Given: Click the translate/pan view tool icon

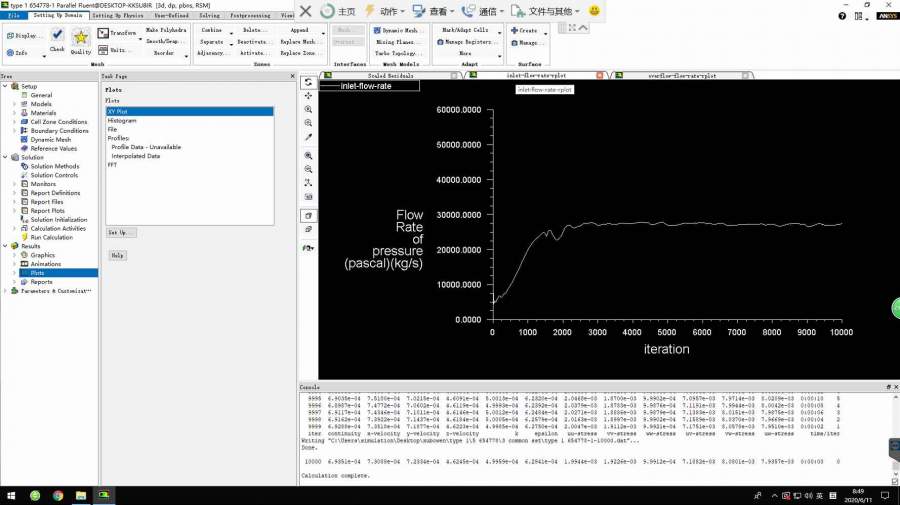Looking at the screenshot, I should [309, 96].
